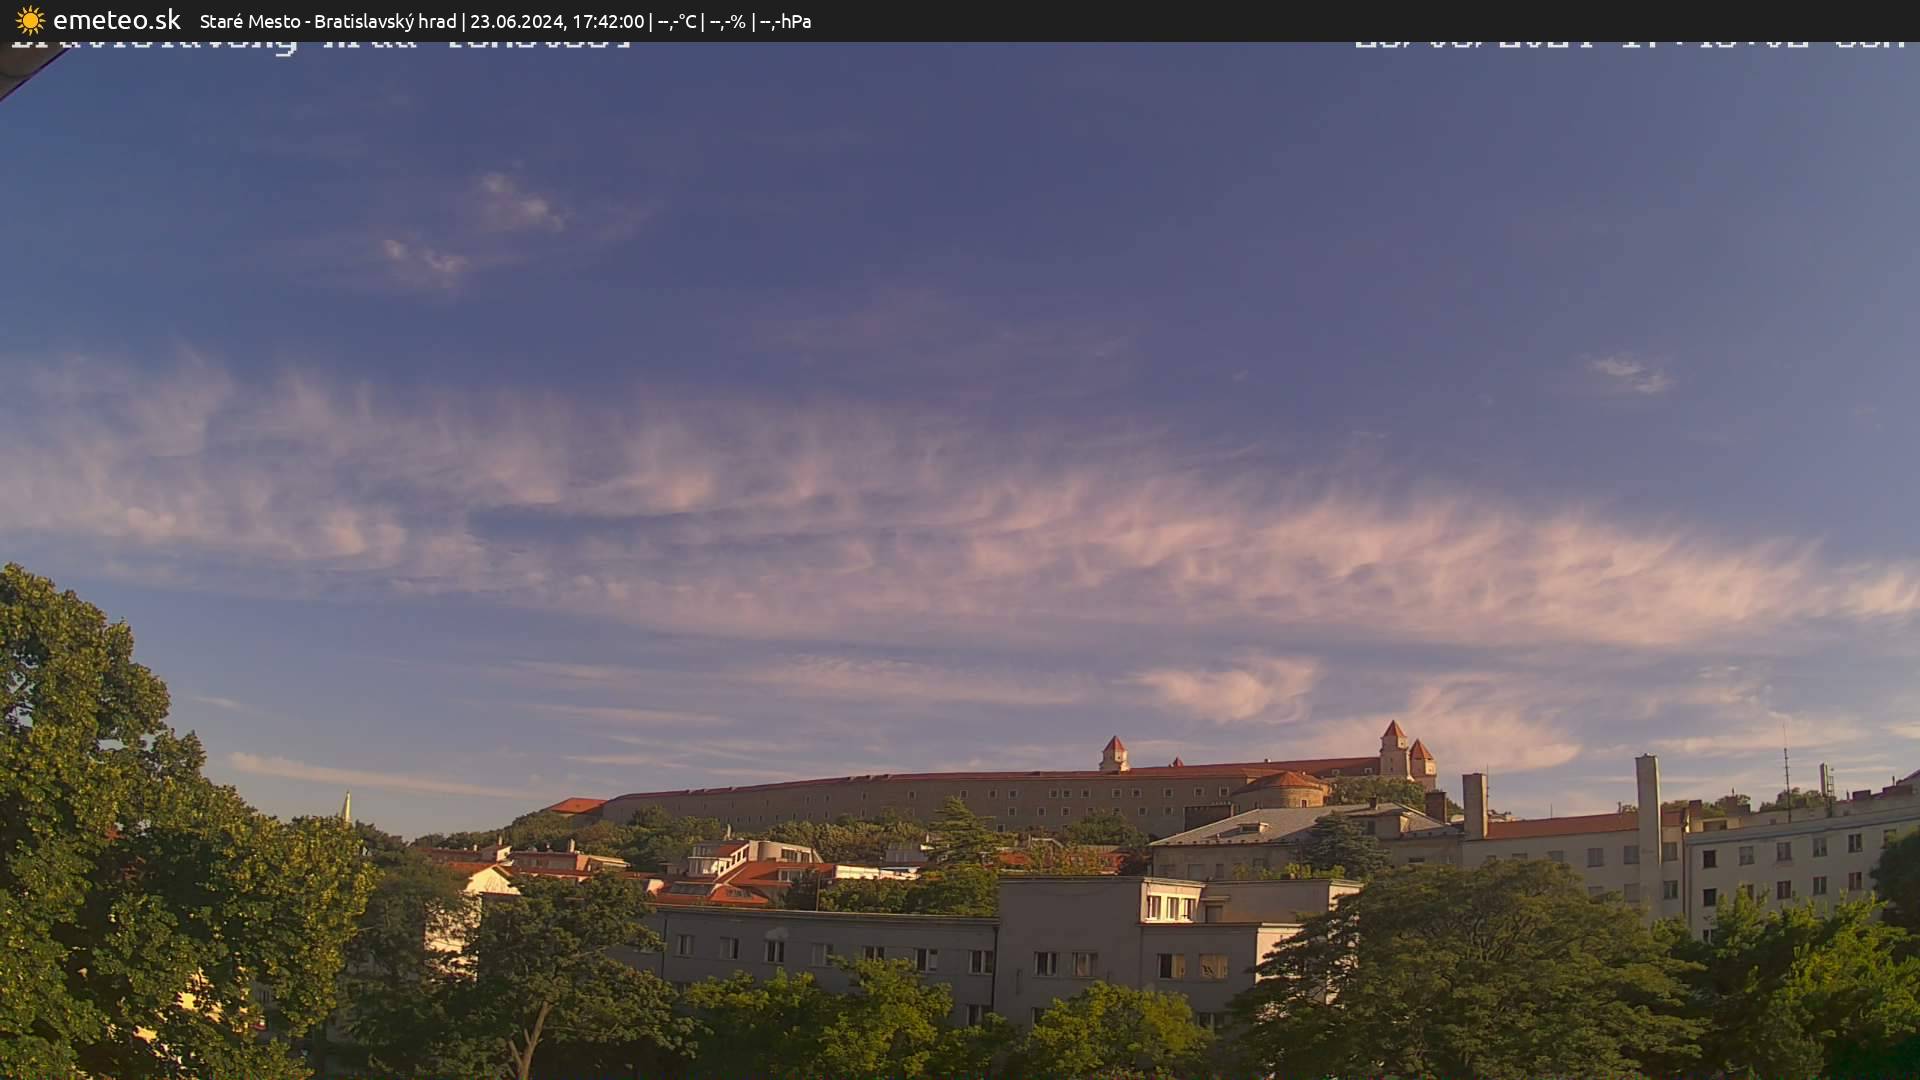The width and height of the screenshot is (1920, 1080).
Task: Click the 17:42:00 time in the header
Action: 607,21
